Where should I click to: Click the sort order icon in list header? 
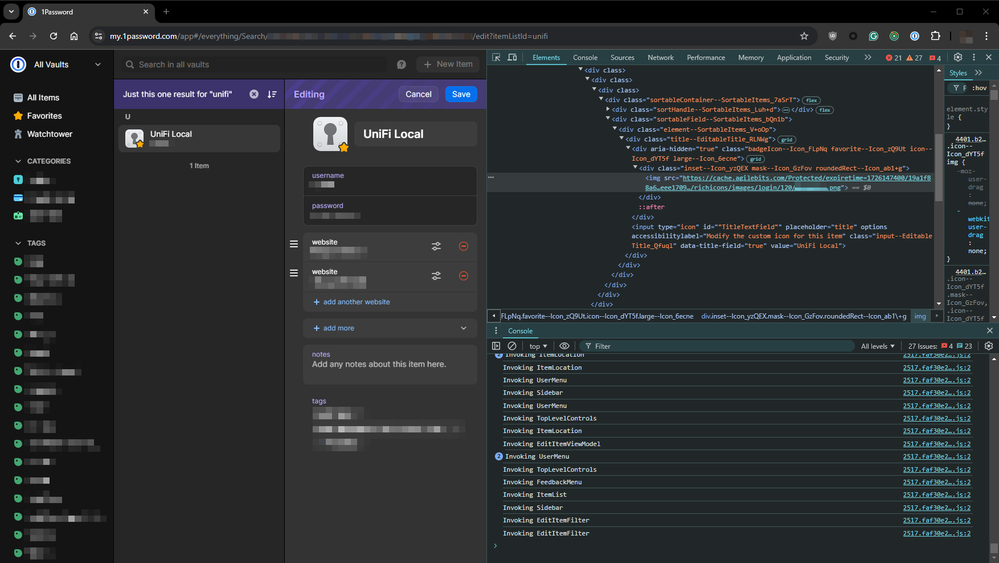271,94
